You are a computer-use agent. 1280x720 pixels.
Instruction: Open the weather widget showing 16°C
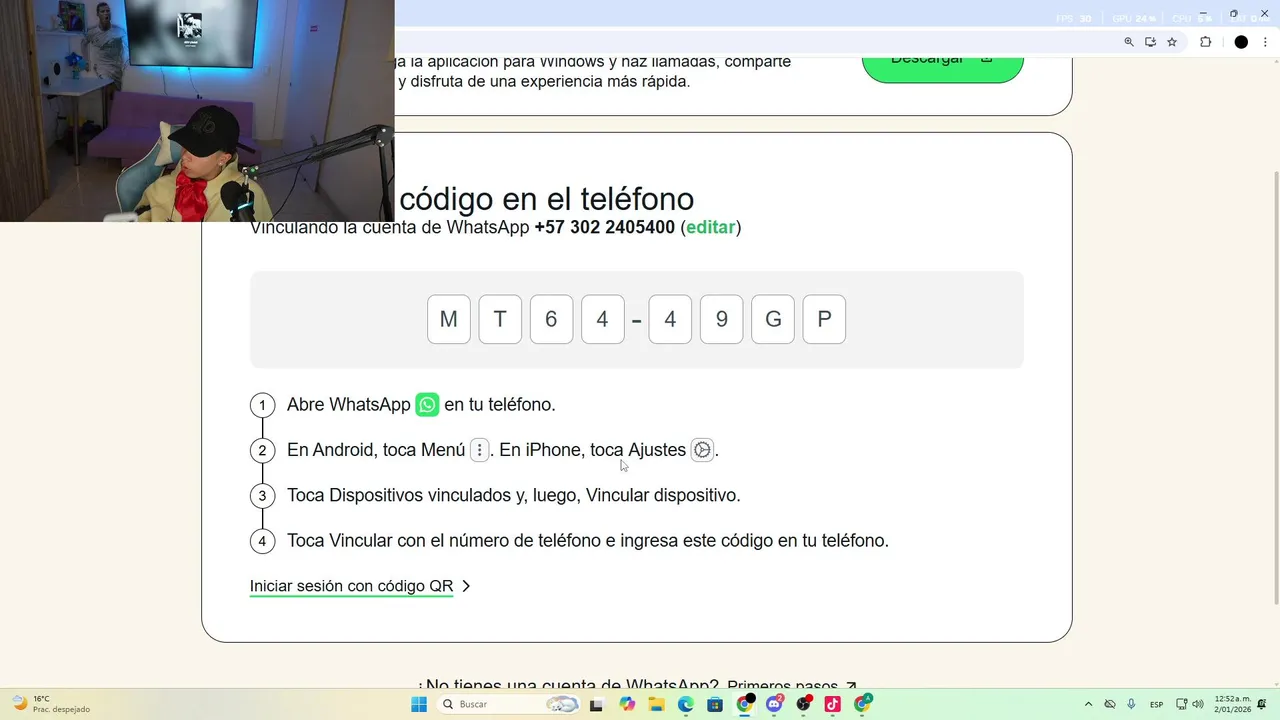click(50, 704)
